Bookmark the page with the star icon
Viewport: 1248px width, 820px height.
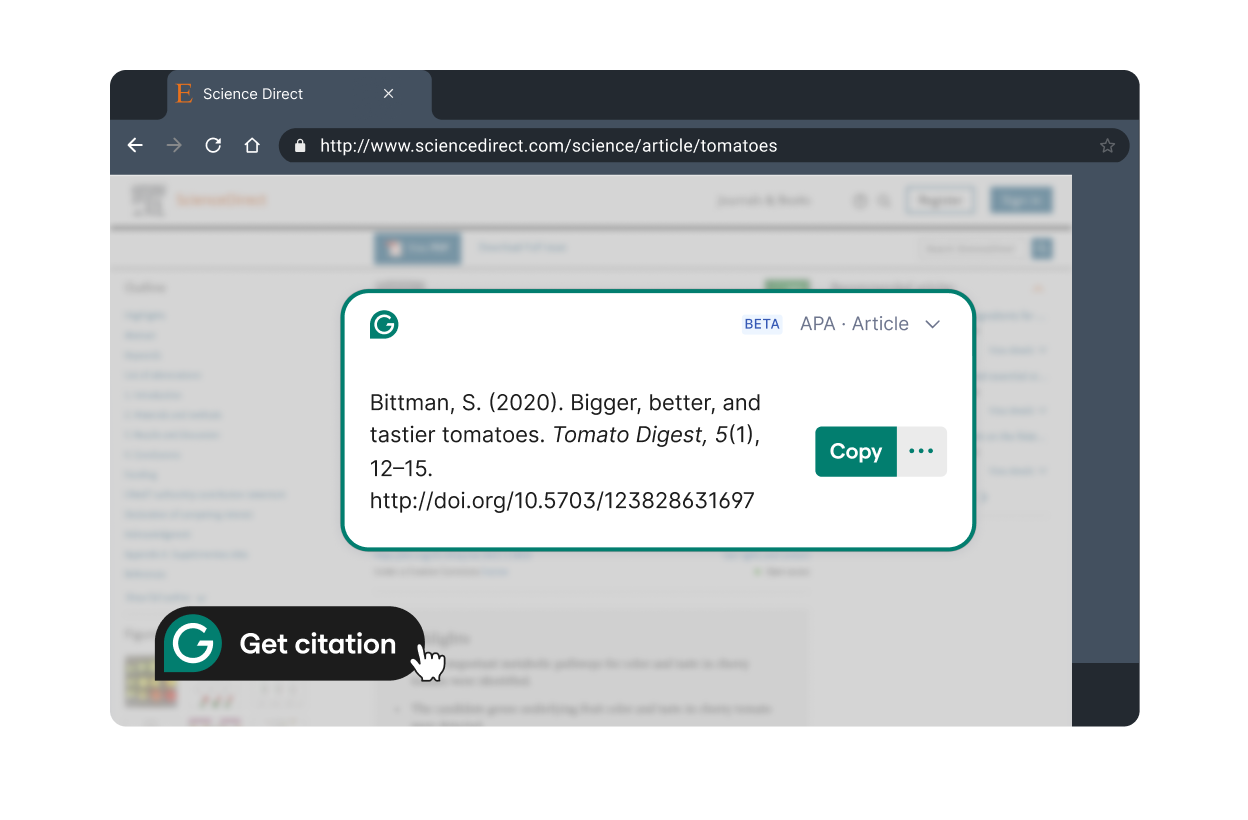pos(1107,146)
